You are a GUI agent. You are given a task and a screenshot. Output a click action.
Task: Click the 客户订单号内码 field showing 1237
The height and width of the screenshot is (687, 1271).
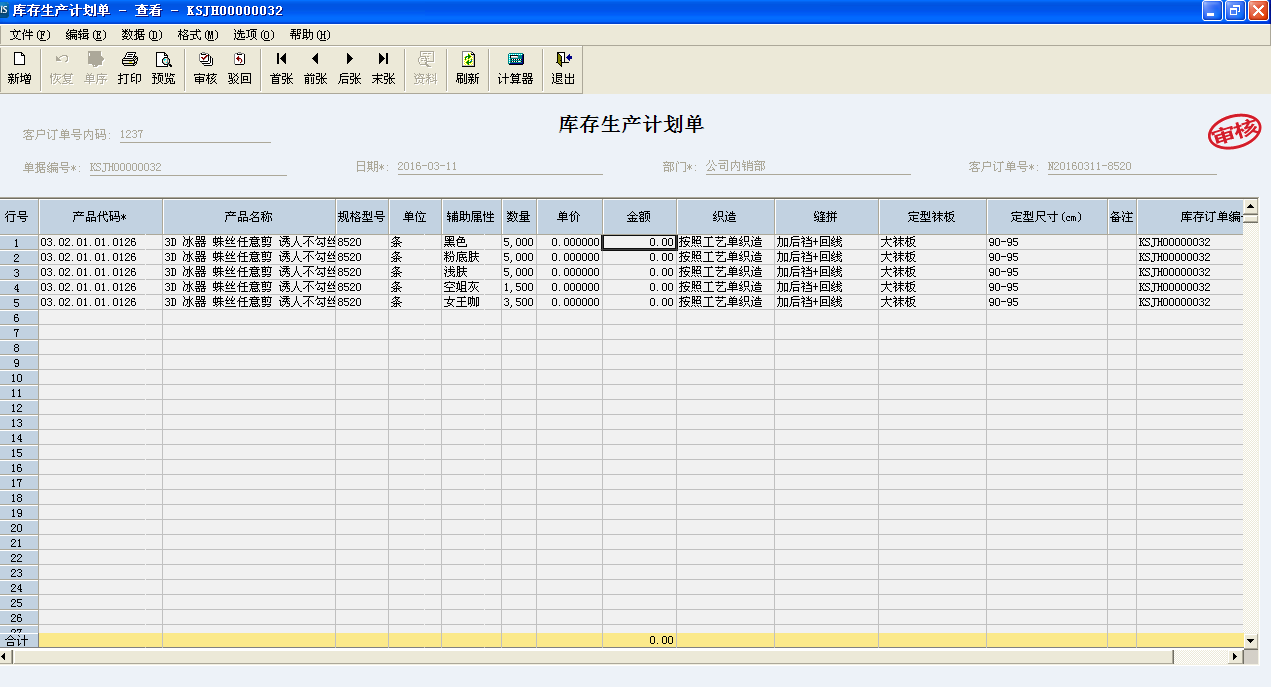(x=194, y=134)
